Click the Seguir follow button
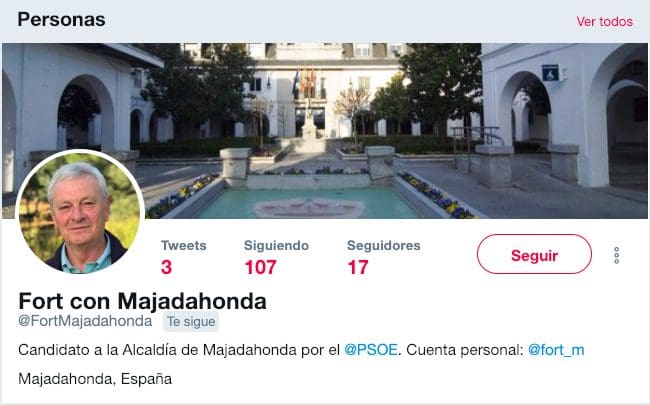 point(534,254)
